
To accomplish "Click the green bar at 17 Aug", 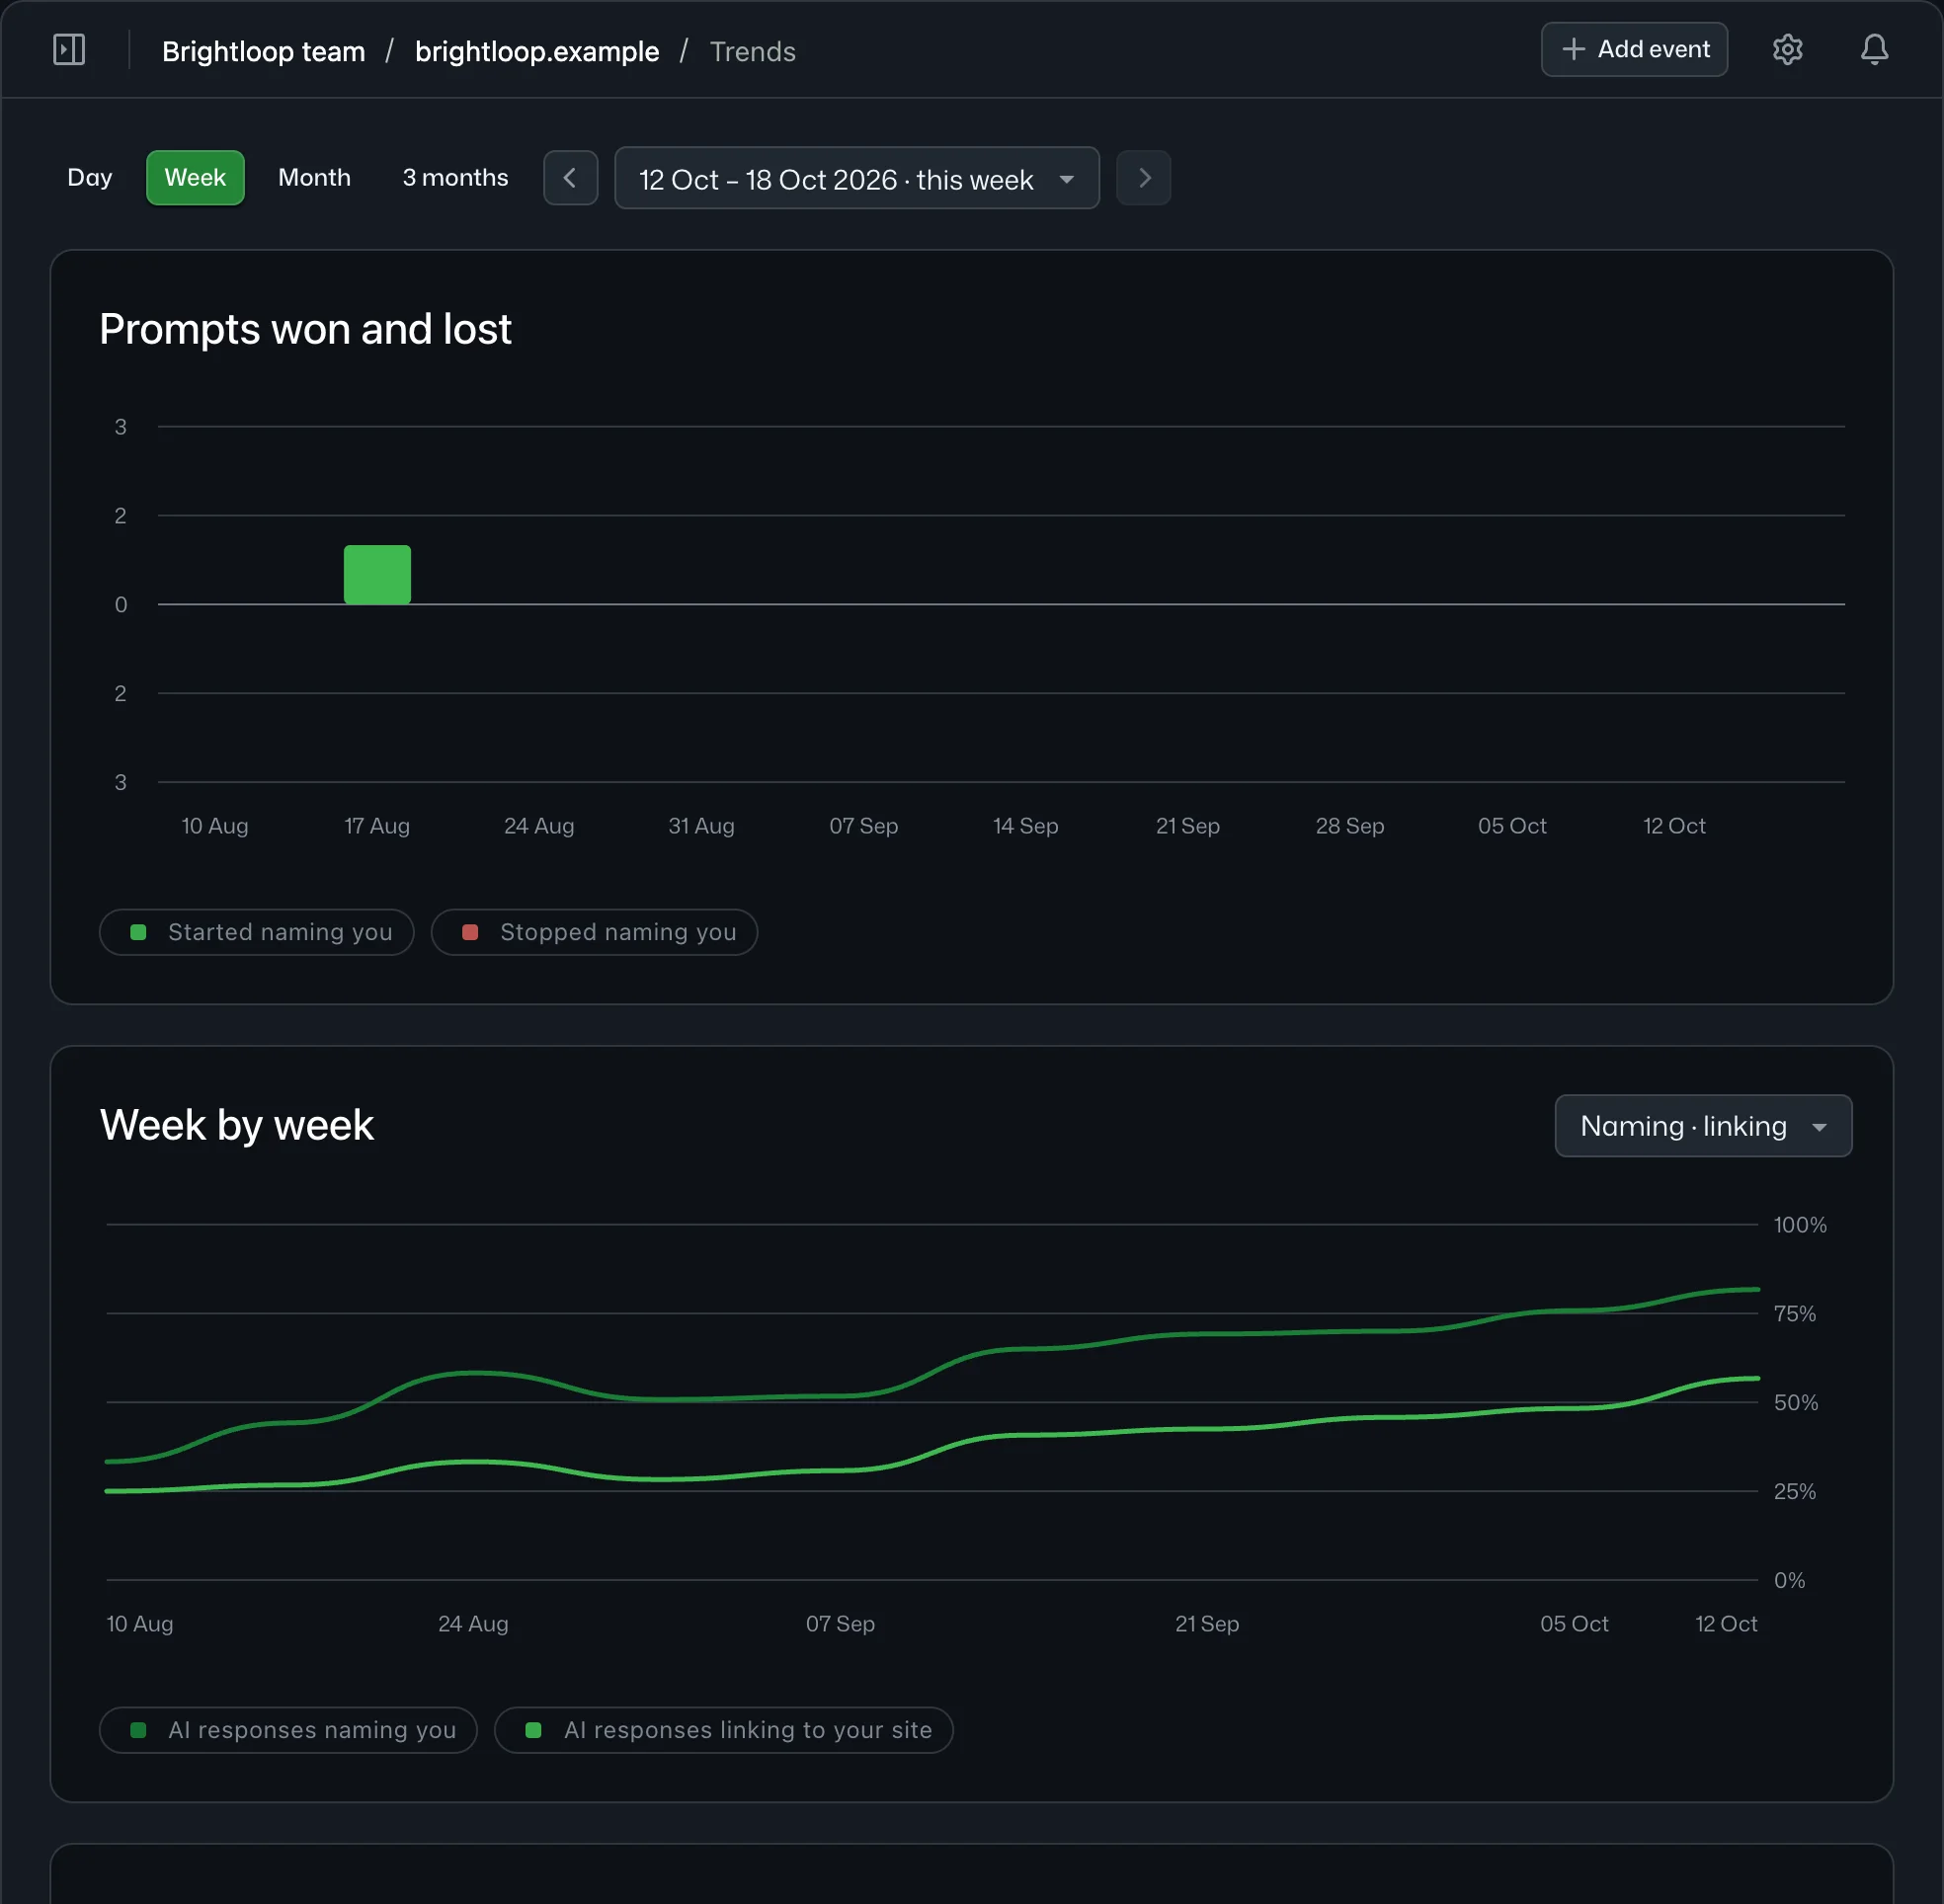I will click(377, 574).
